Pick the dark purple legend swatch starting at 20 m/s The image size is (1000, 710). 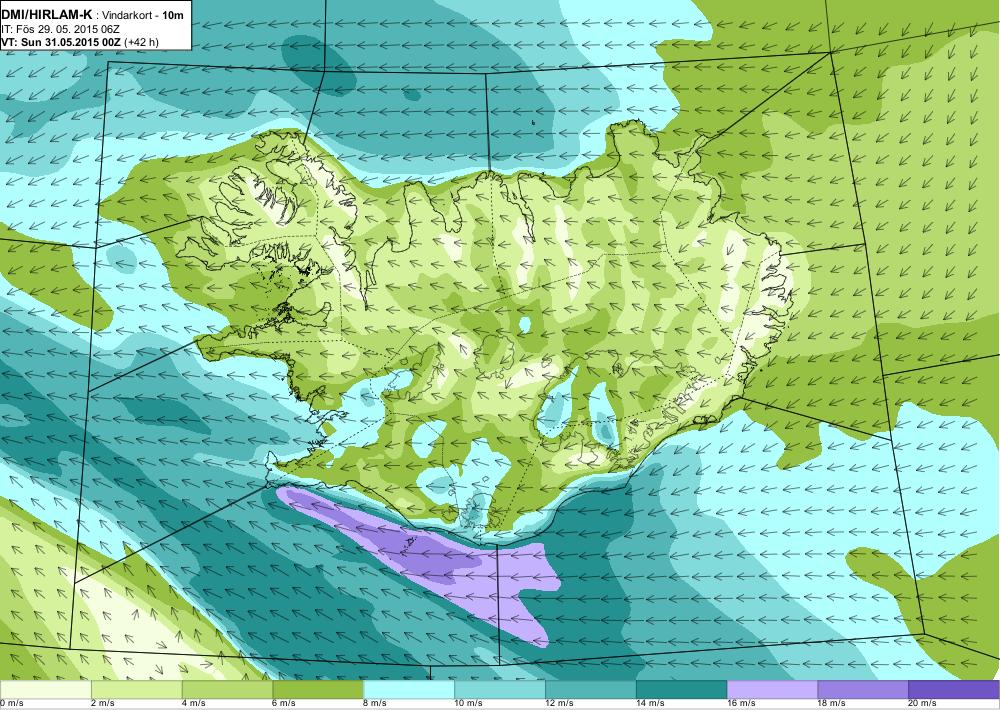click(953, 689)
